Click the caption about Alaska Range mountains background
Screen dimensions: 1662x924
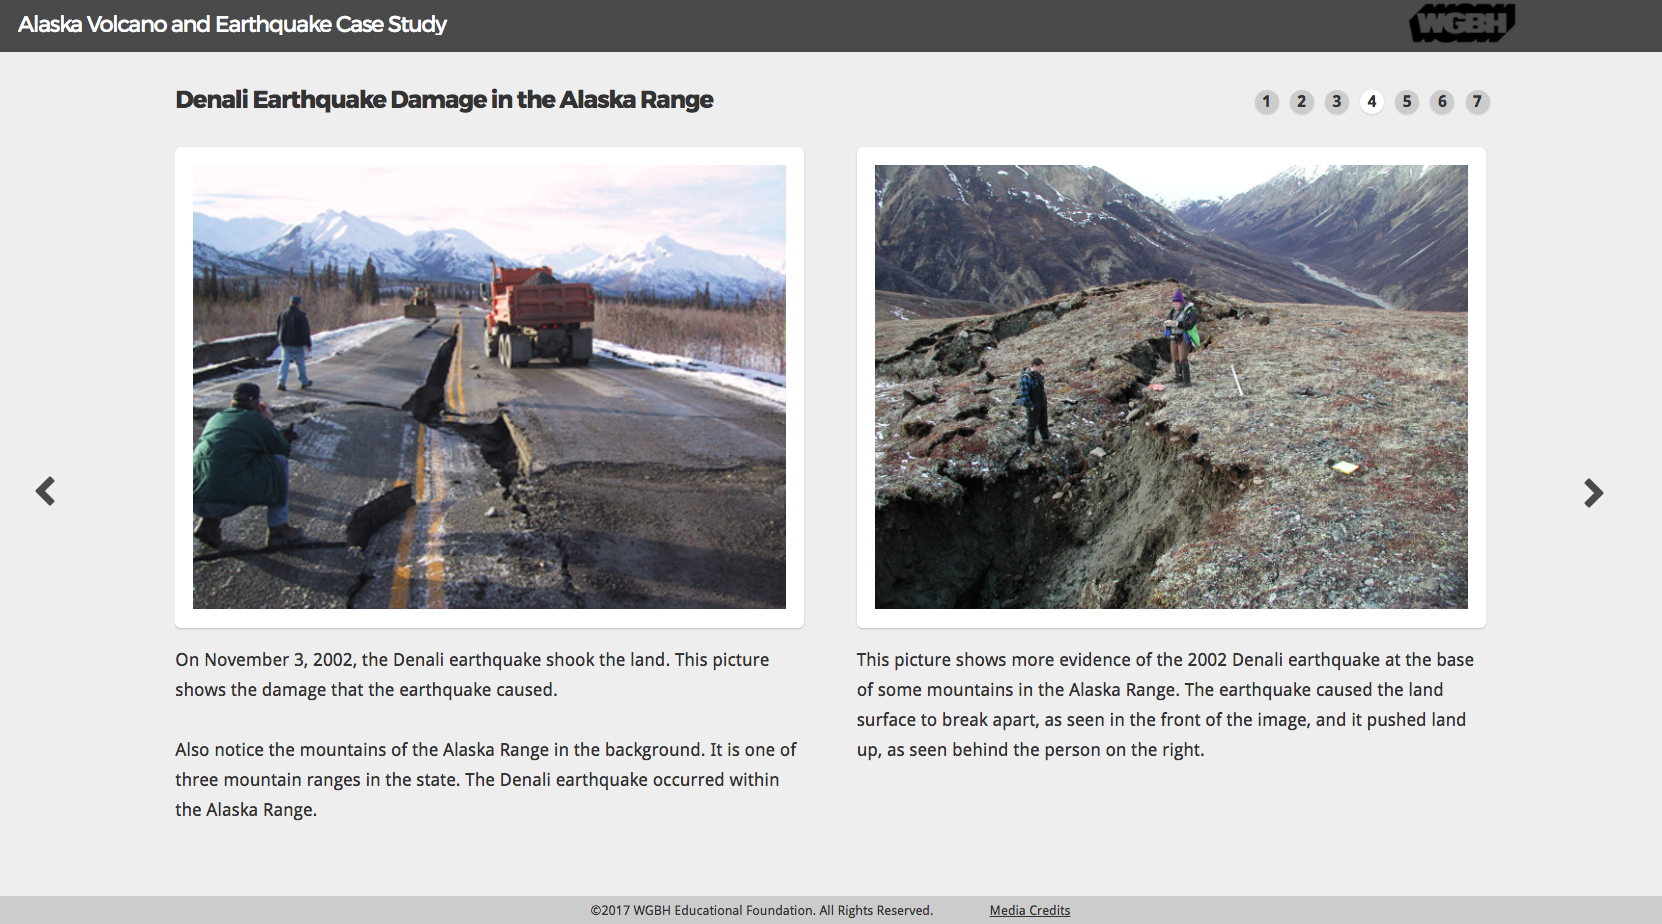pos(486,780)
